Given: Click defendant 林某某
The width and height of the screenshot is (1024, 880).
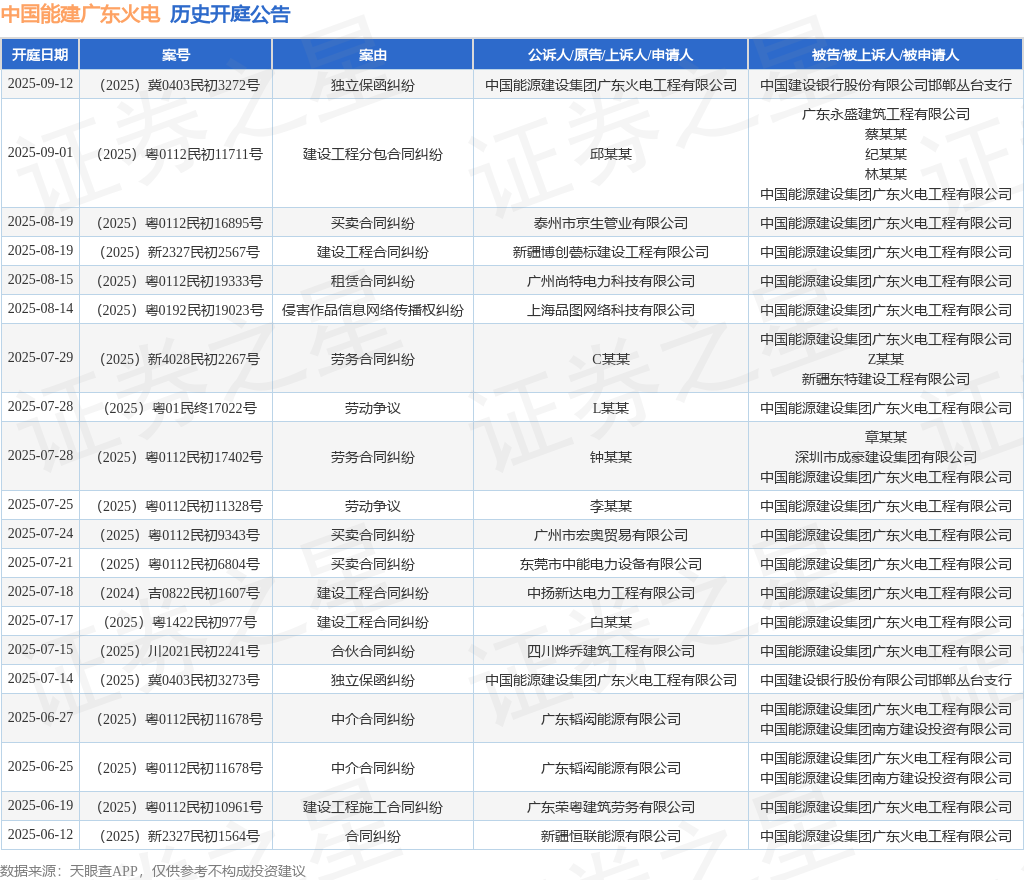Looking at the screenshot, I should (886, 174).
